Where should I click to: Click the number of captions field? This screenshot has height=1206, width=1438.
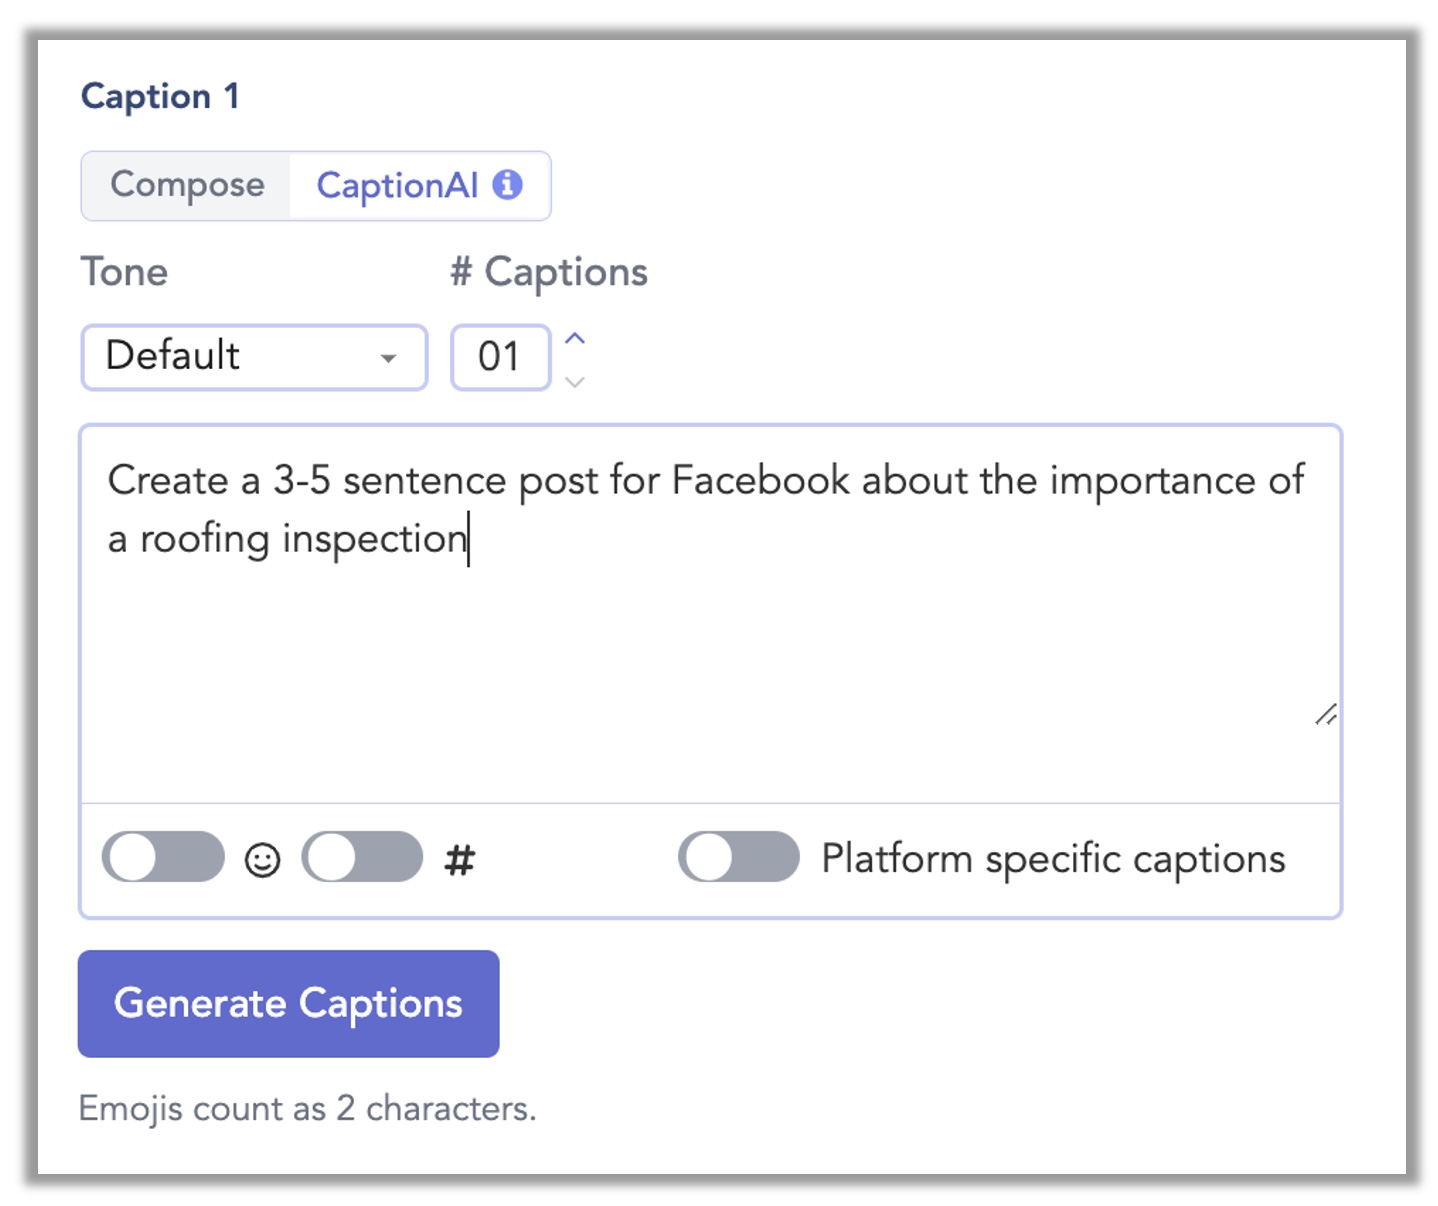pos(501,357)
